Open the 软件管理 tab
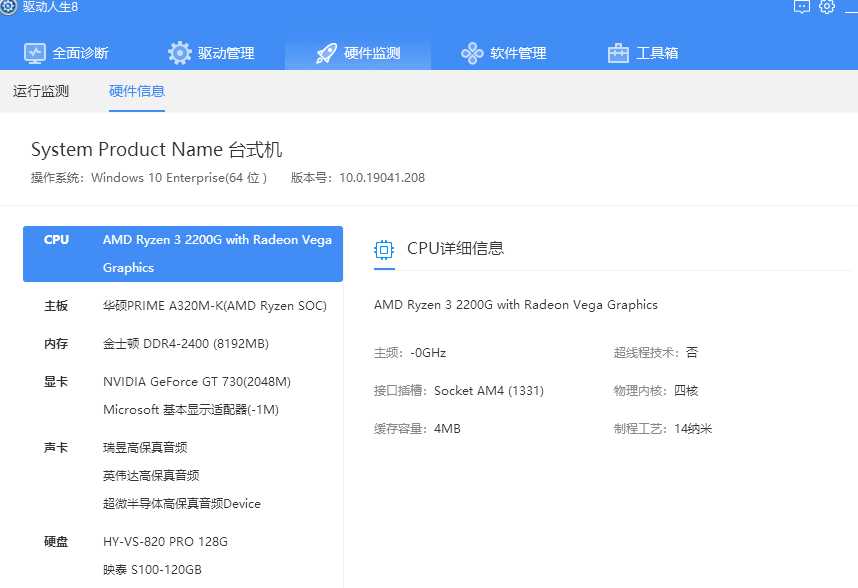Screen dimensions: 858x588 pyautogui.click(x=504, y=53)
